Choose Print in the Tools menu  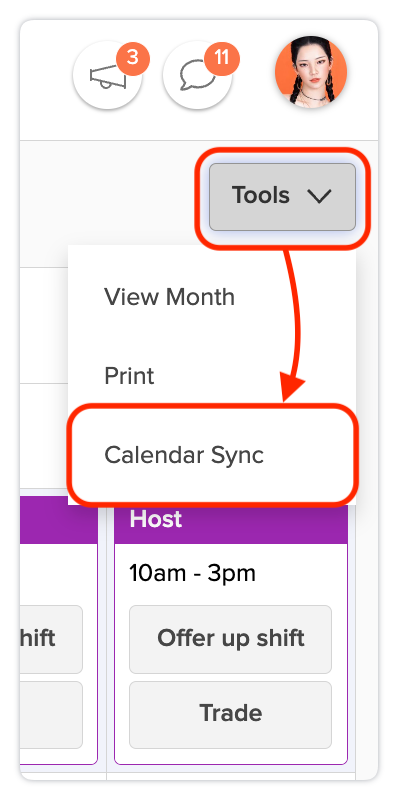(129, 376)
